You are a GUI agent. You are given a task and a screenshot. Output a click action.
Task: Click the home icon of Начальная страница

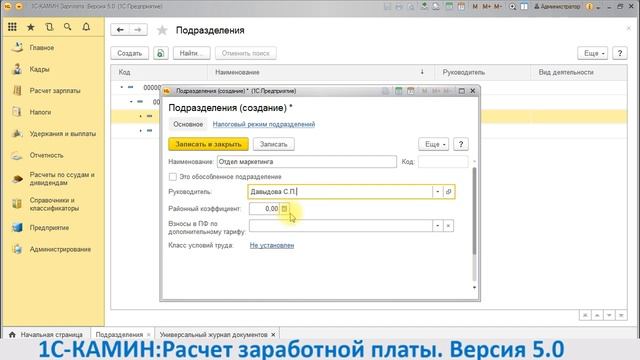tap(12, 335)
